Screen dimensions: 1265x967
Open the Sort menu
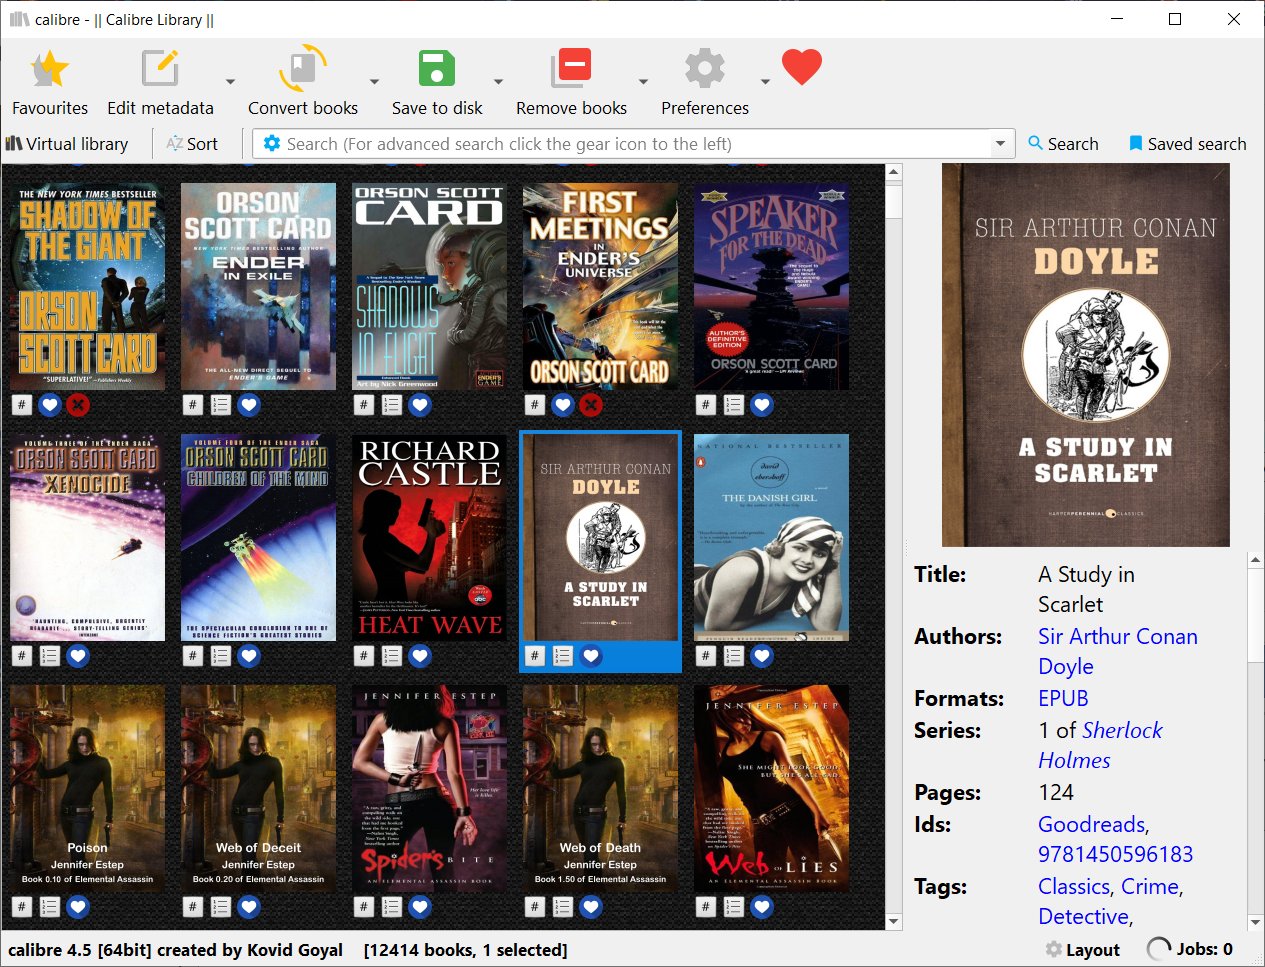point(191,144)
